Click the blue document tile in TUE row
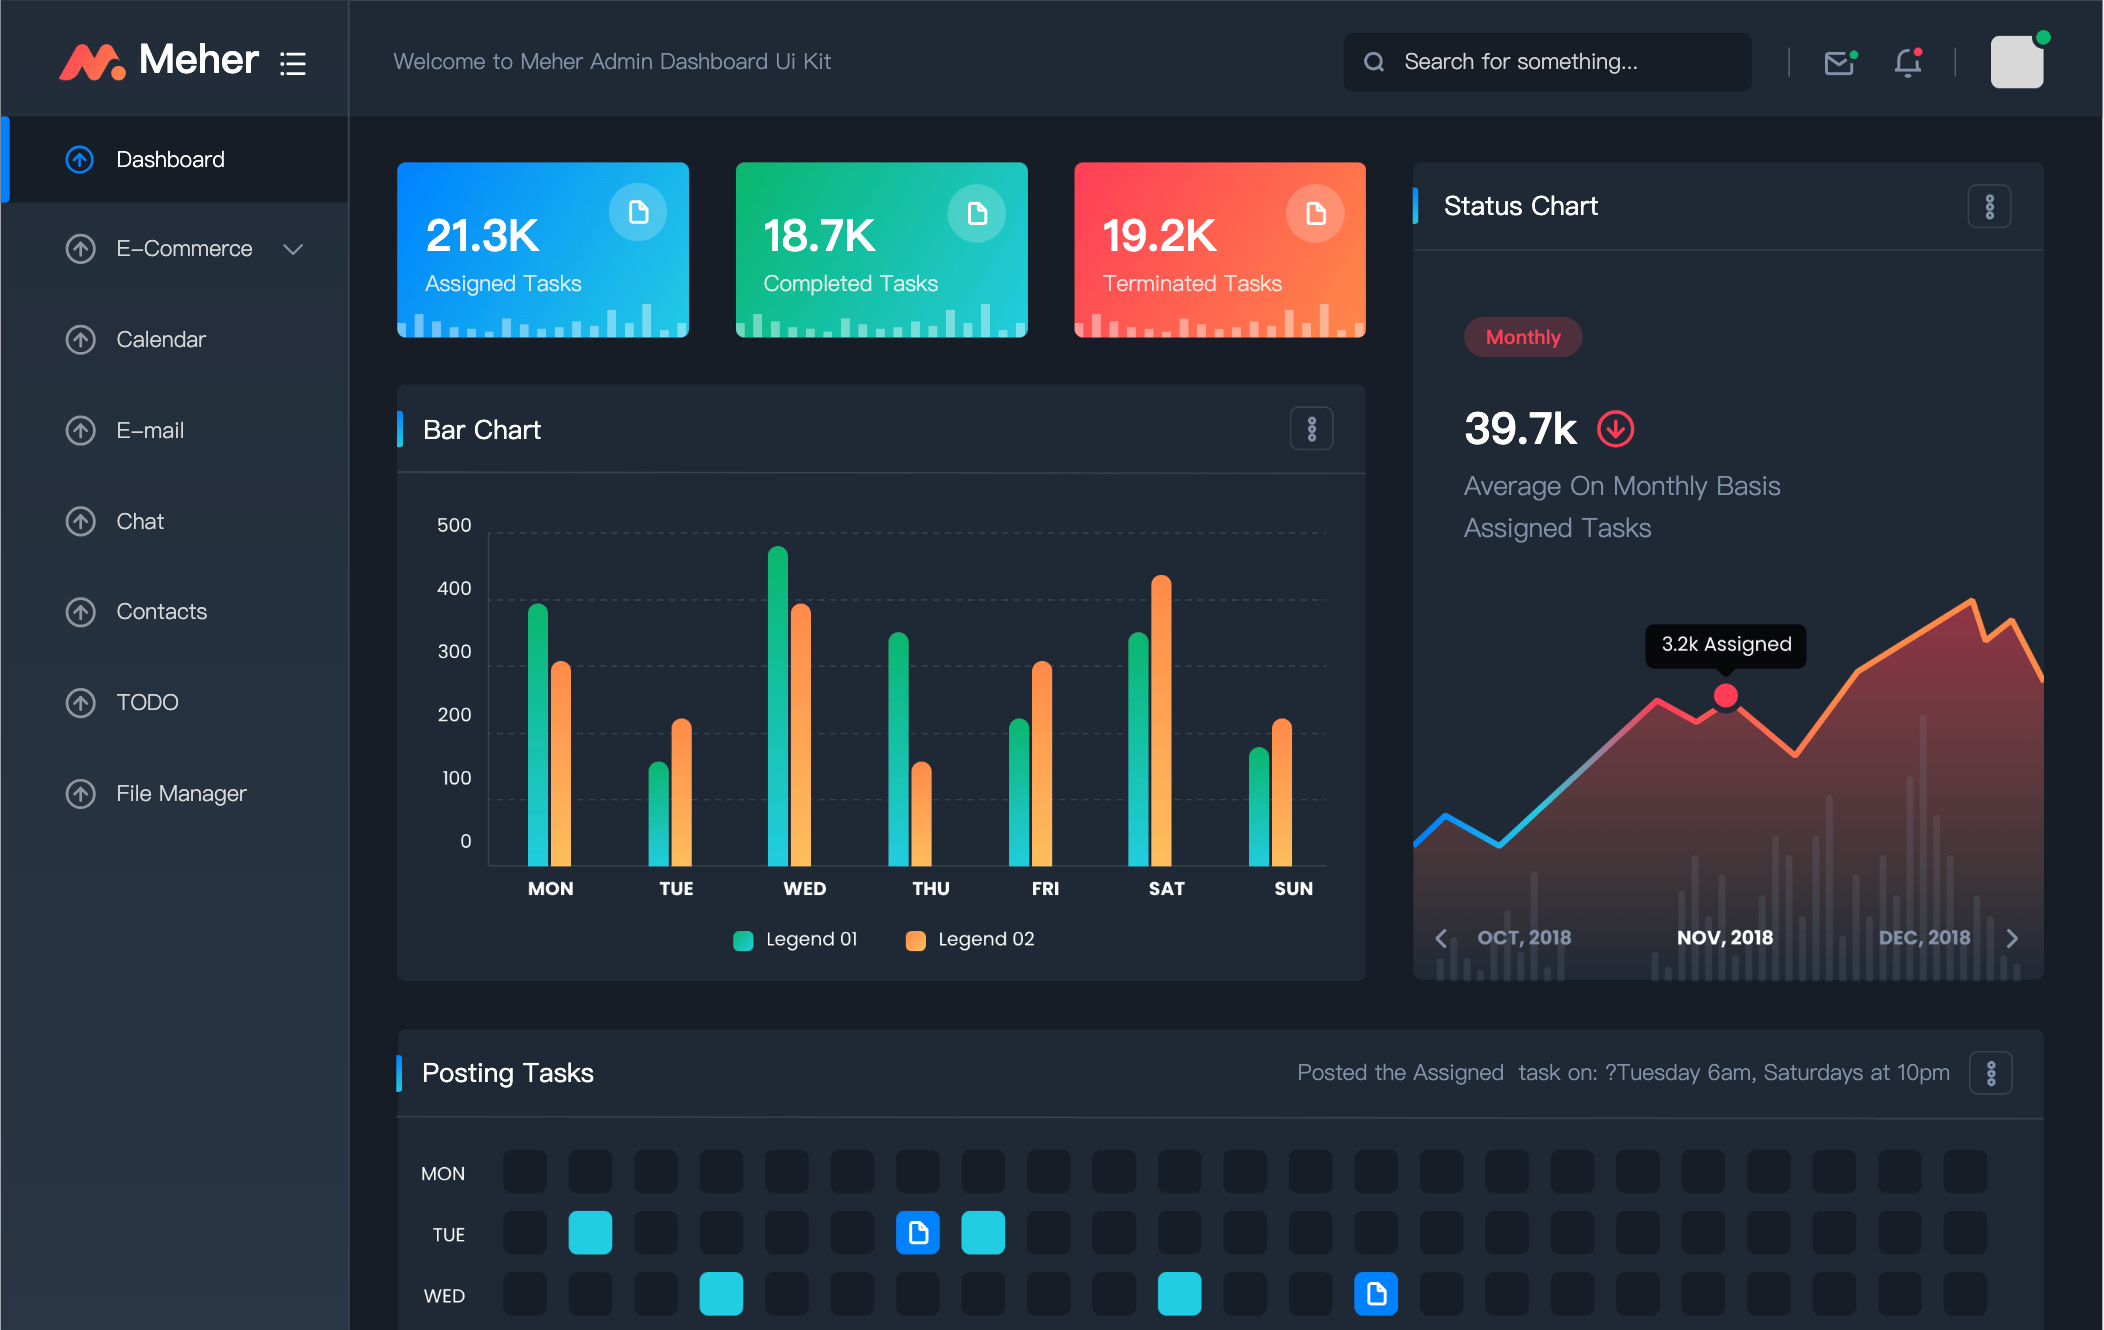The width and height of the screenshot is (2104, 1330). [917, 1233]
